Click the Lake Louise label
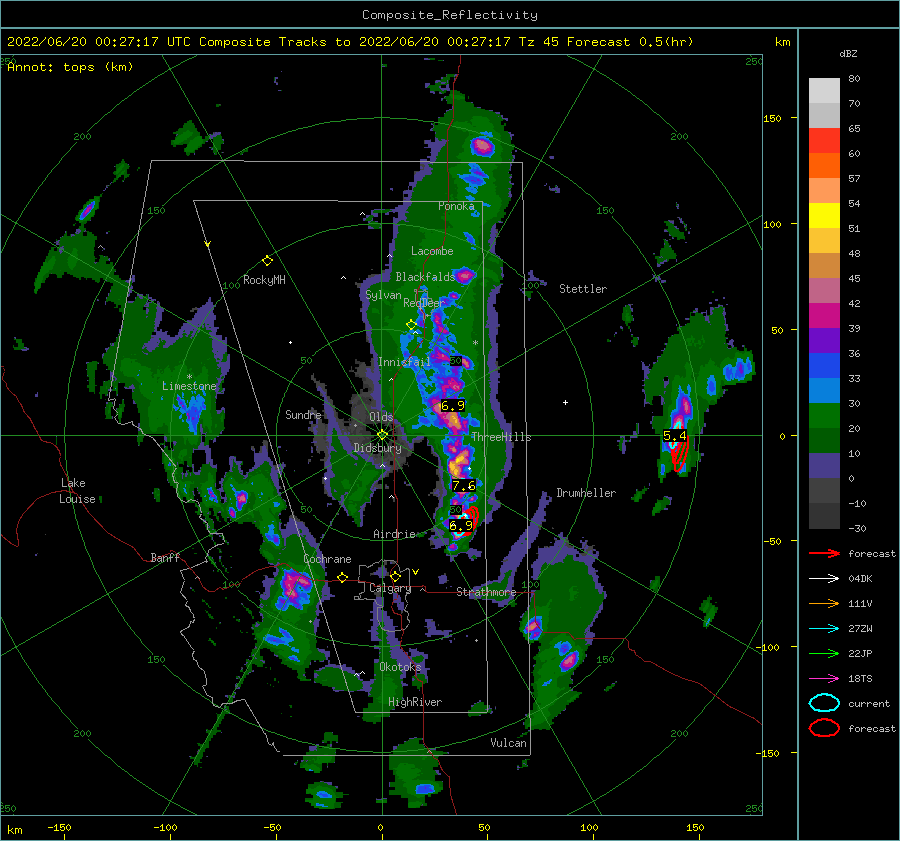This screenshot has height=841, width=900. click(x=77, y=491)
